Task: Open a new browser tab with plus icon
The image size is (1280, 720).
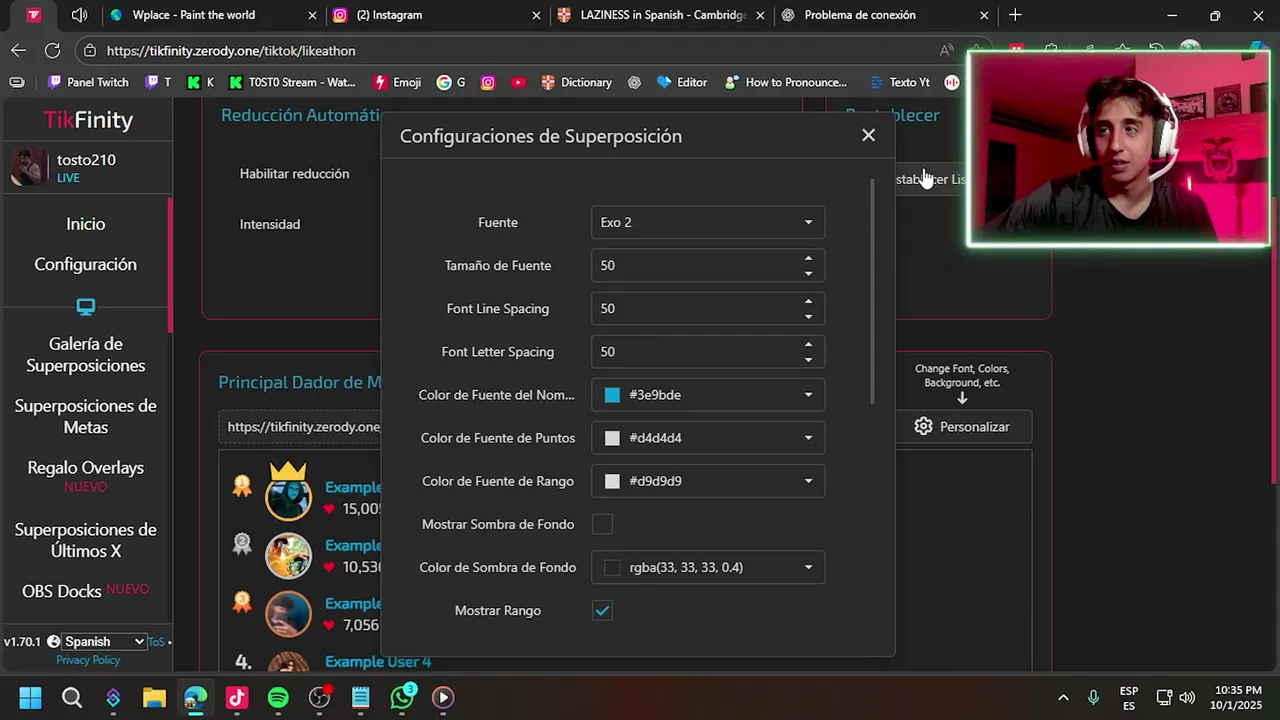Action: click(x=1015, y=15)
